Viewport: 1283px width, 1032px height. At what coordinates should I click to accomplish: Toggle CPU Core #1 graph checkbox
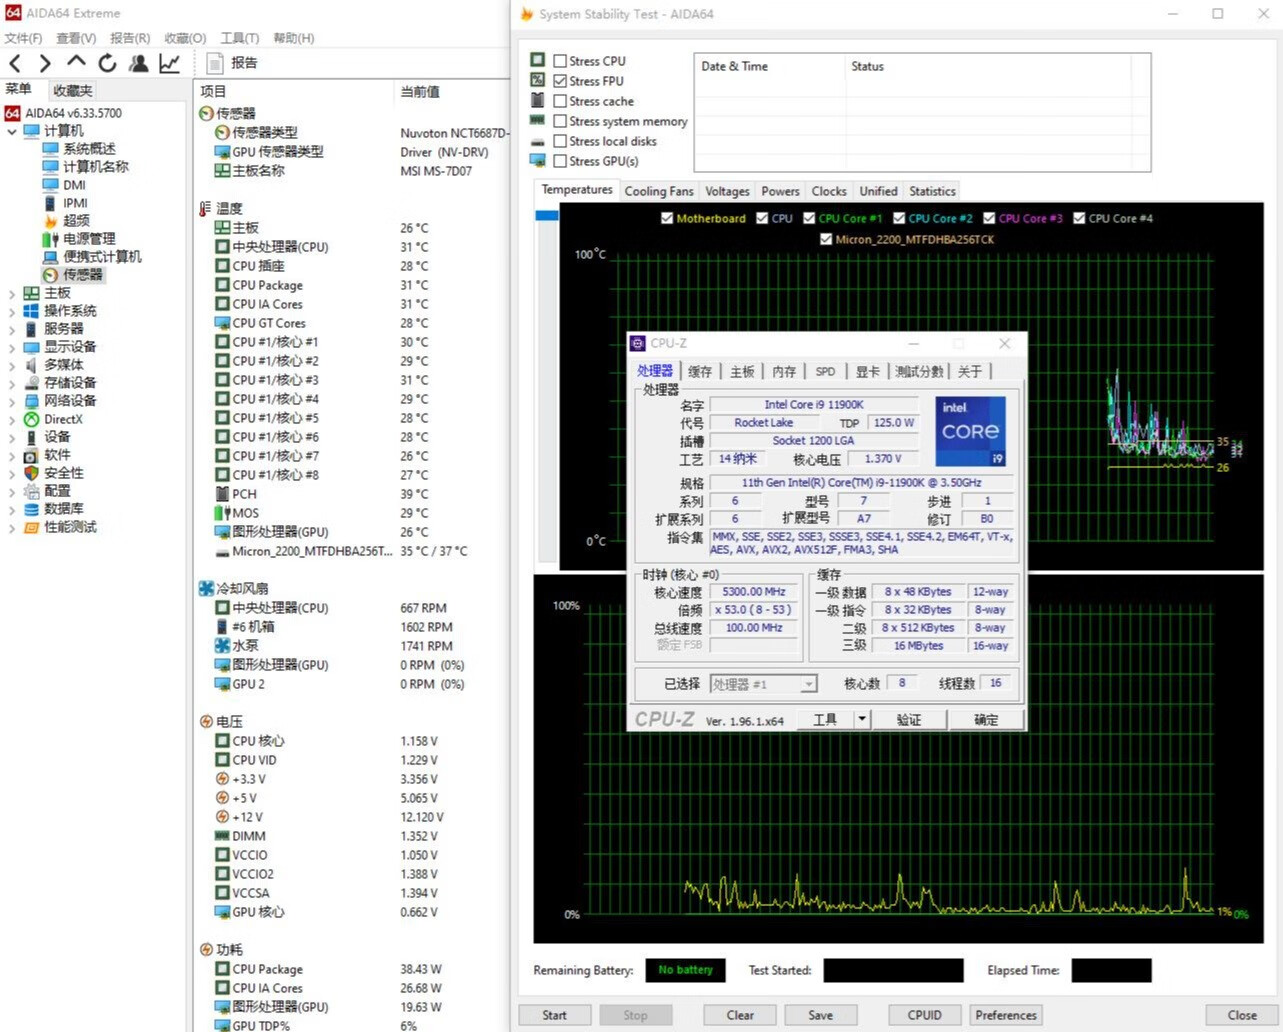click(x=809, y=218)
